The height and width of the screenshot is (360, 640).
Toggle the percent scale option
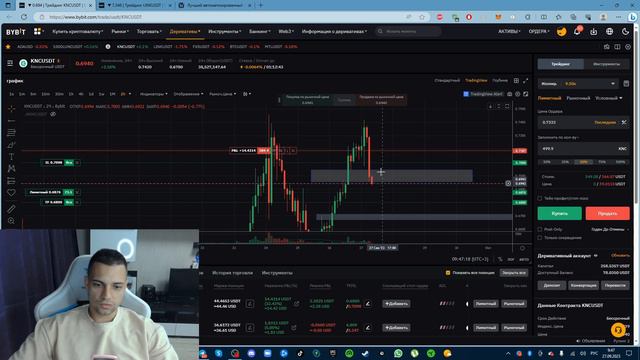point(500,259)
